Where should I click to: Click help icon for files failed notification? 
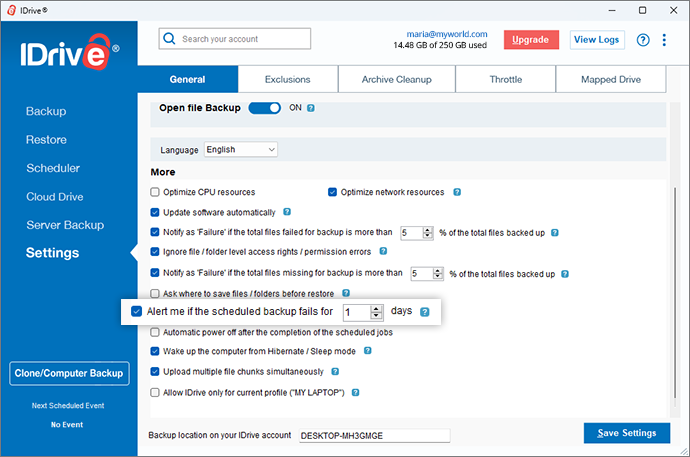pyautogui.click(x=555, y=233)
